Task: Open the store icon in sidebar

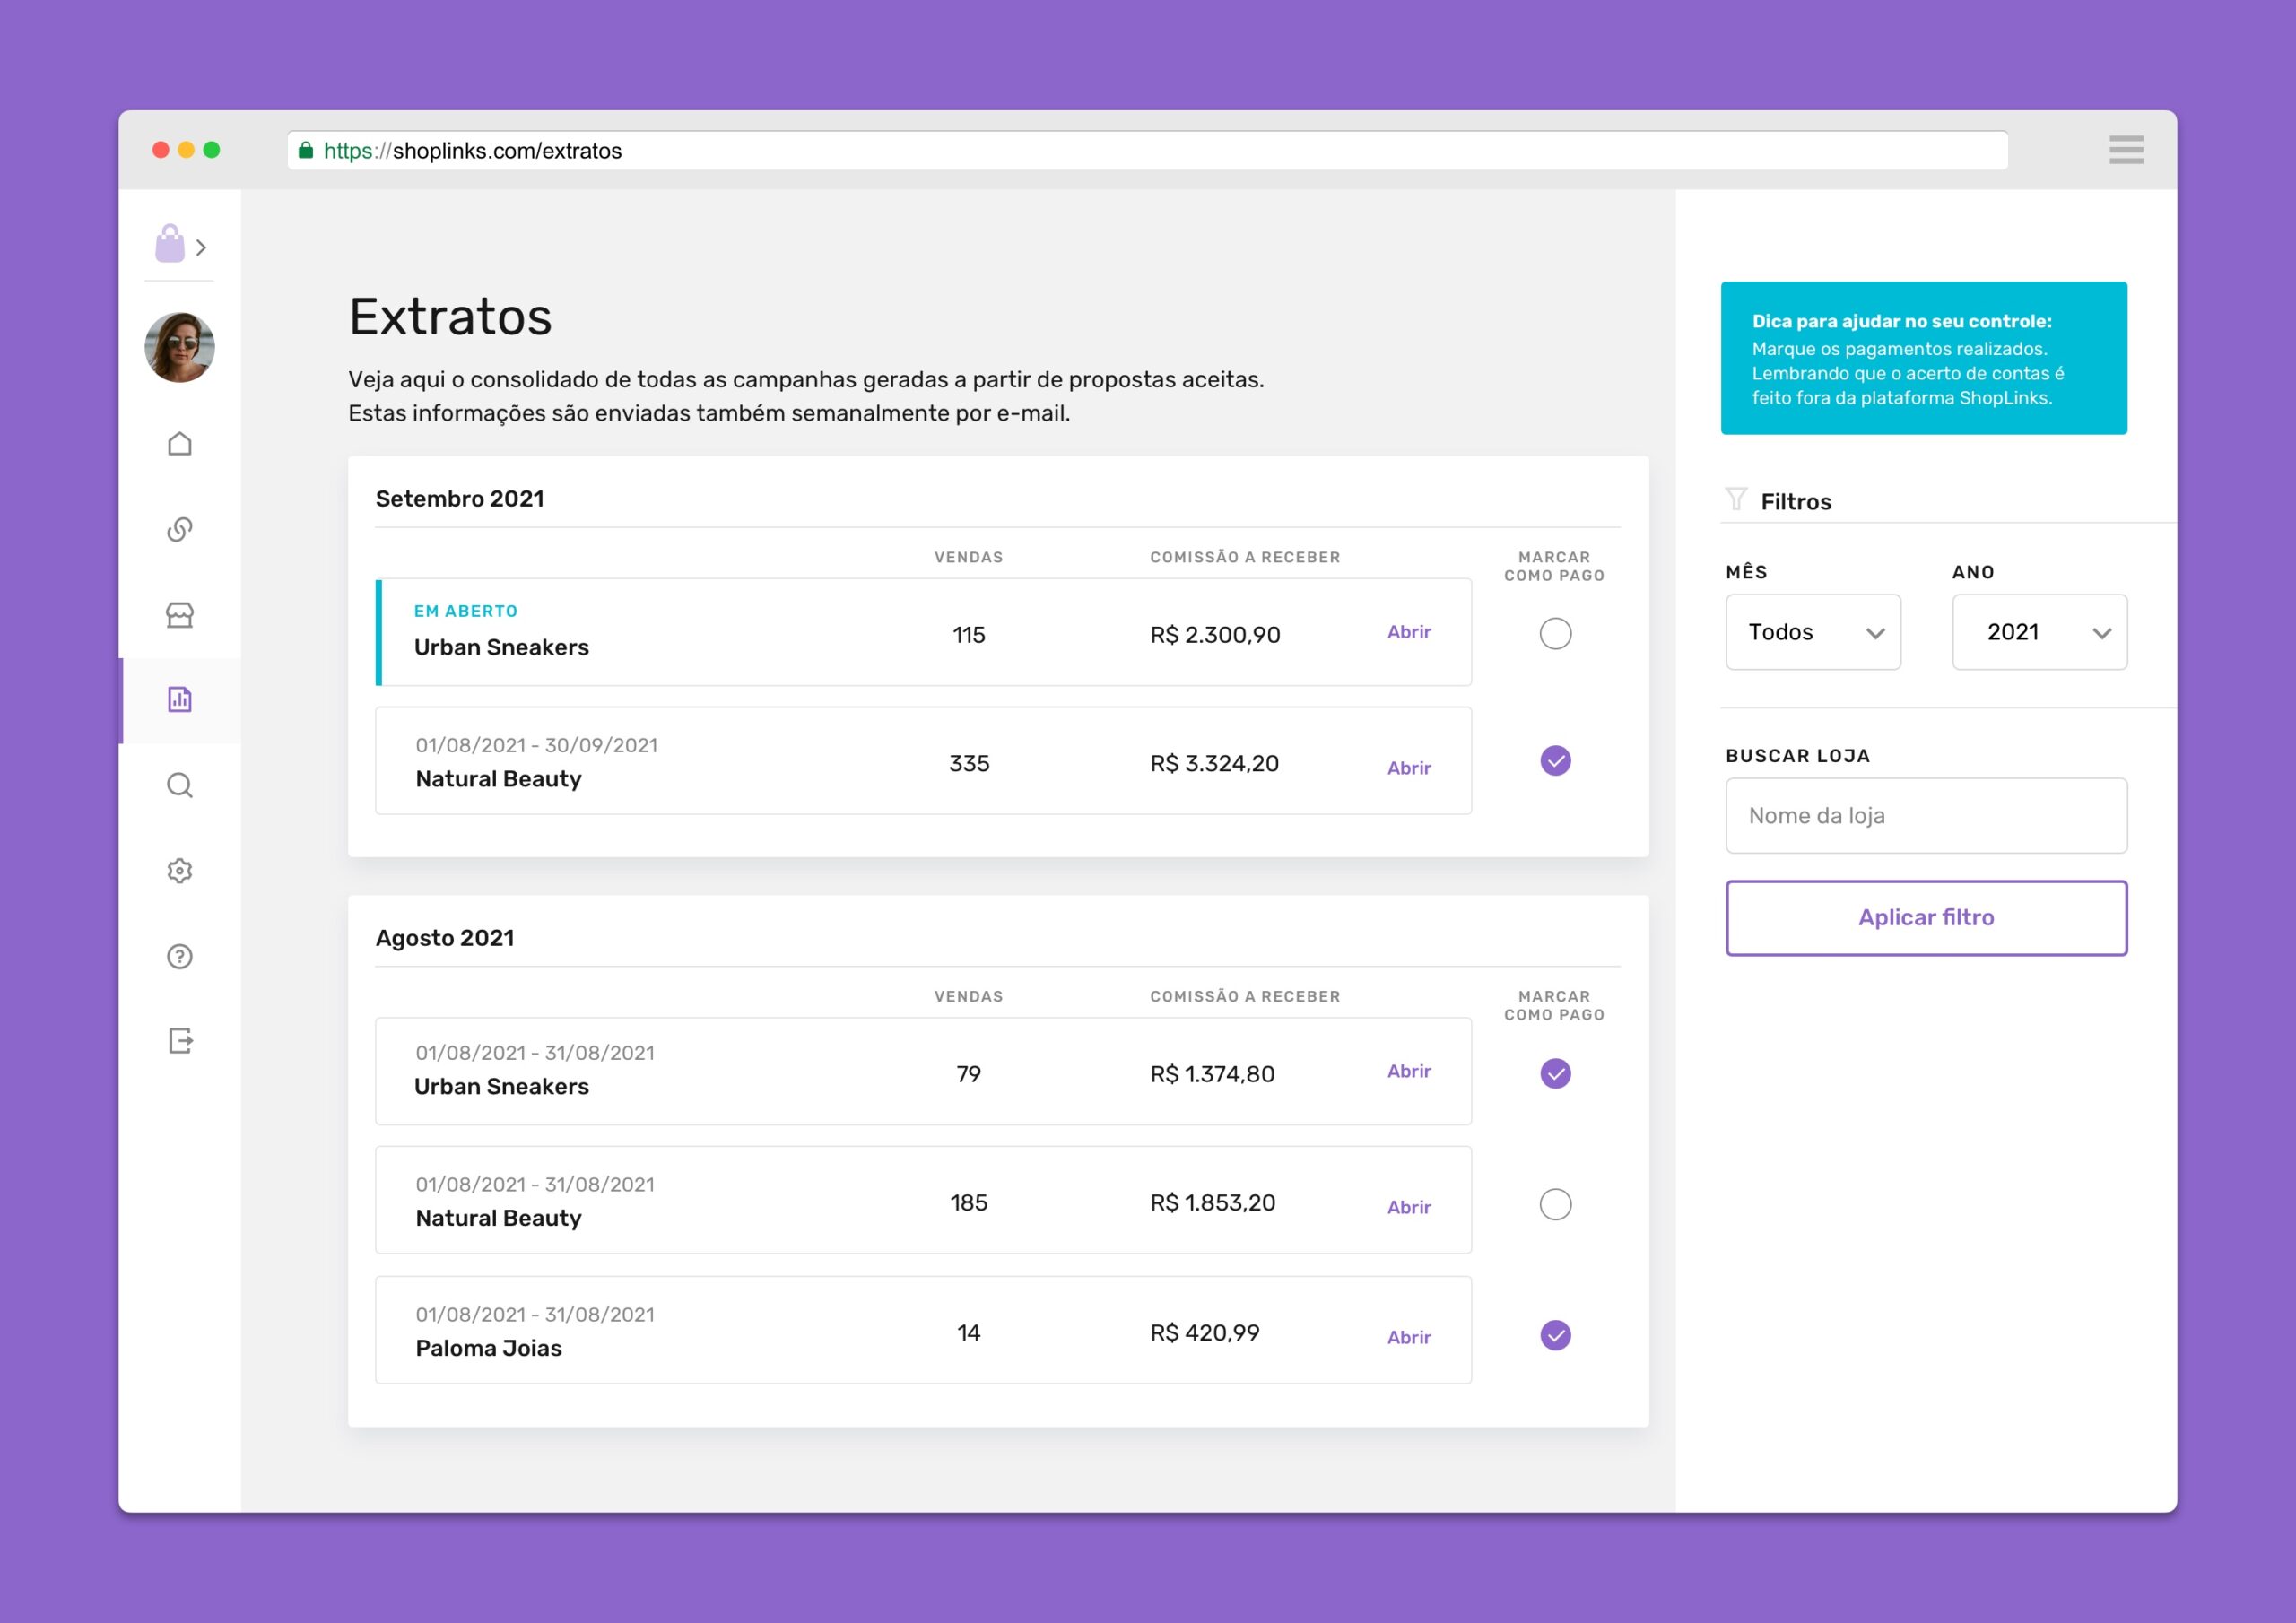Action: click(180, 614)
